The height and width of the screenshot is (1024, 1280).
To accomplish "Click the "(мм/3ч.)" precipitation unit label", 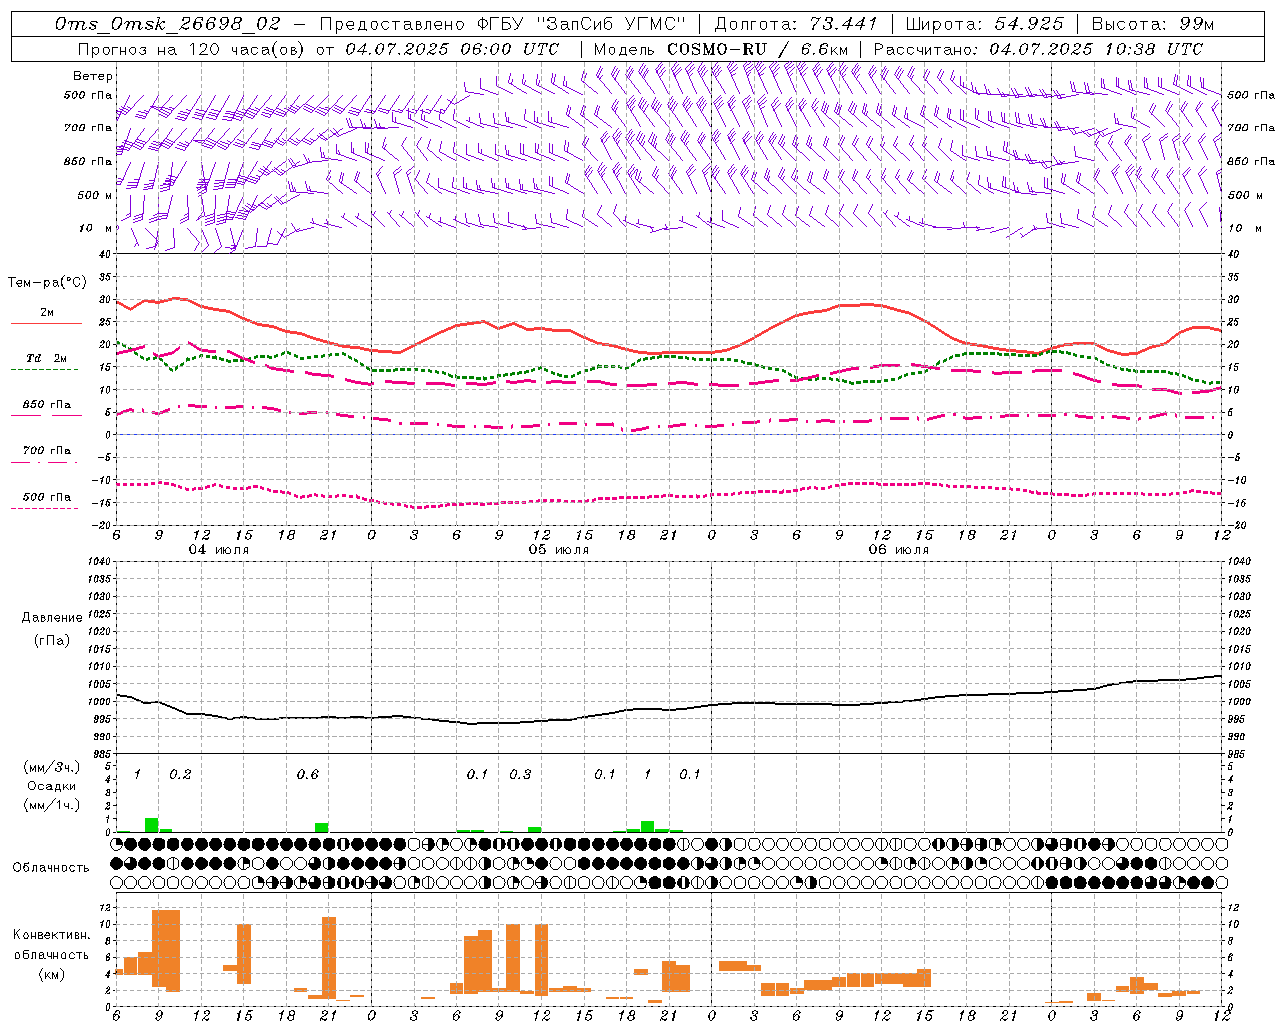I will tap(52, 768).
